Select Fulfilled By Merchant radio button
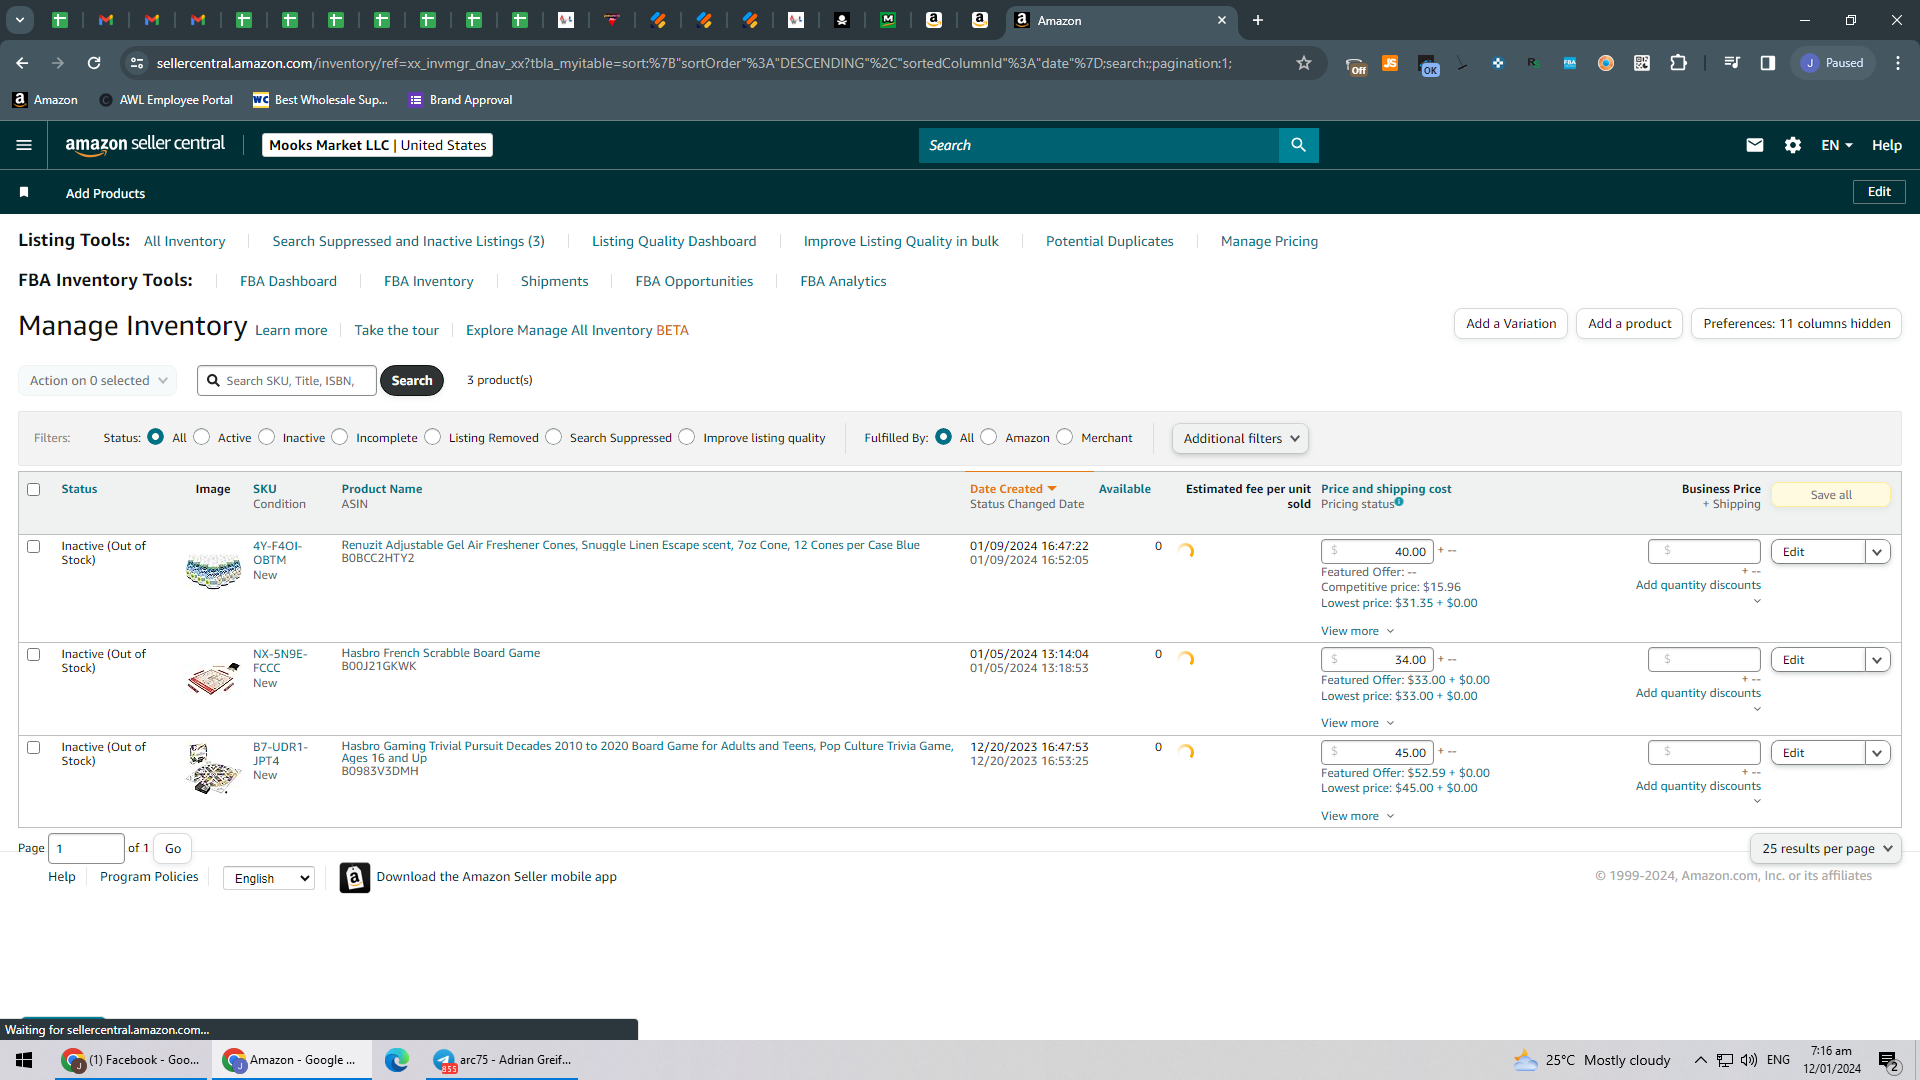The height and width of the screenshot is (1080, 1920). [x=1065, y=437]
